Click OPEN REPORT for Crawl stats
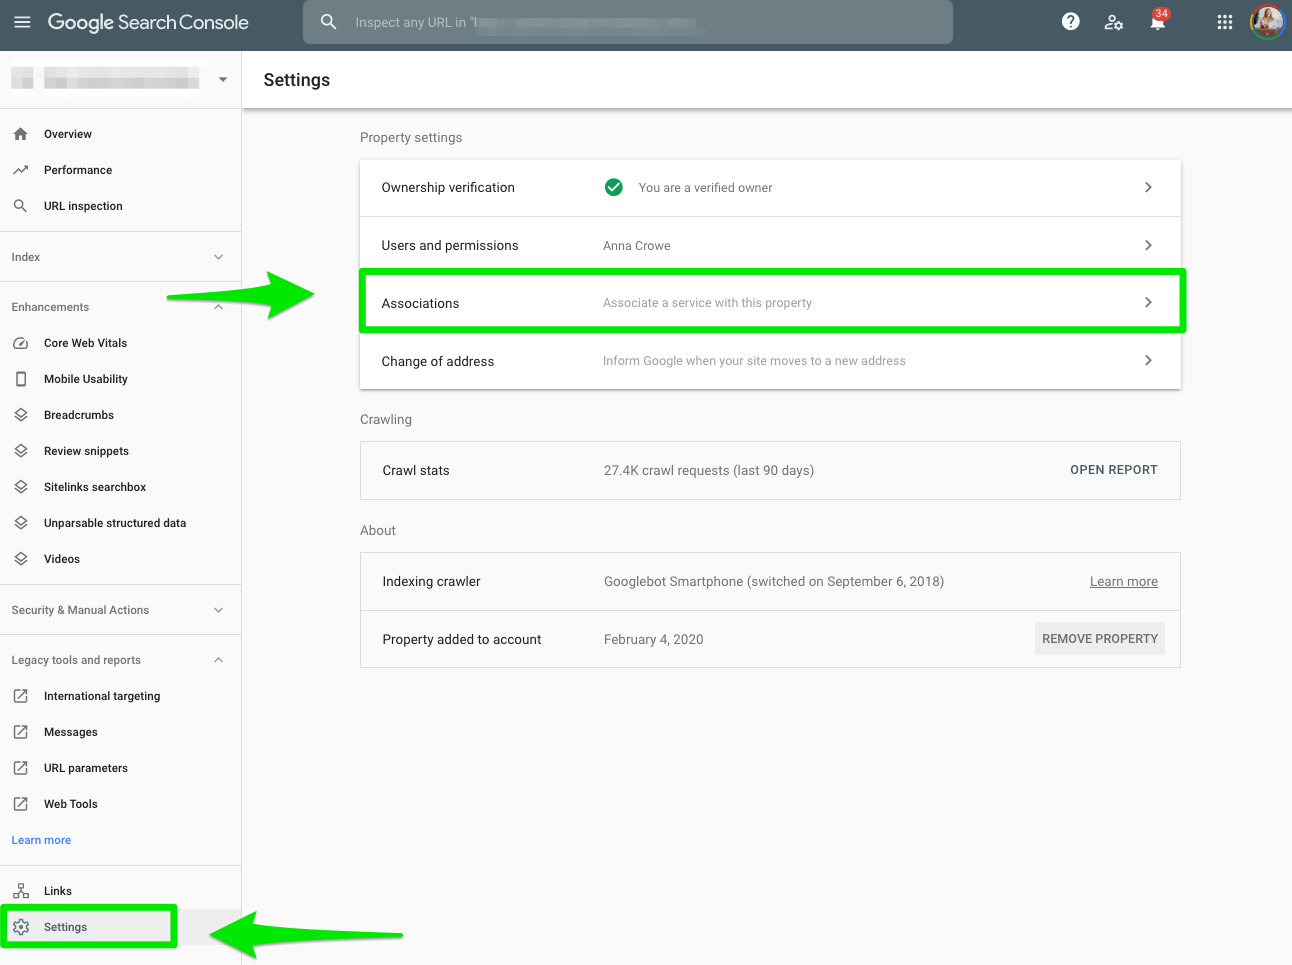Image resolution: width=1292 pixels, height=965 pixels. [x=1114, y=470]
